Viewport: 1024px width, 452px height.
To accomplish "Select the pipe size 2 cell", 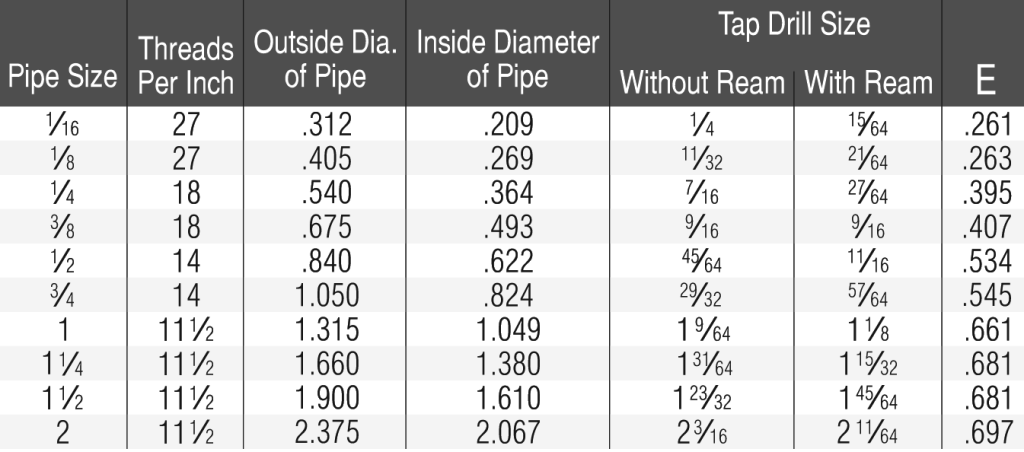I will 62,432.
